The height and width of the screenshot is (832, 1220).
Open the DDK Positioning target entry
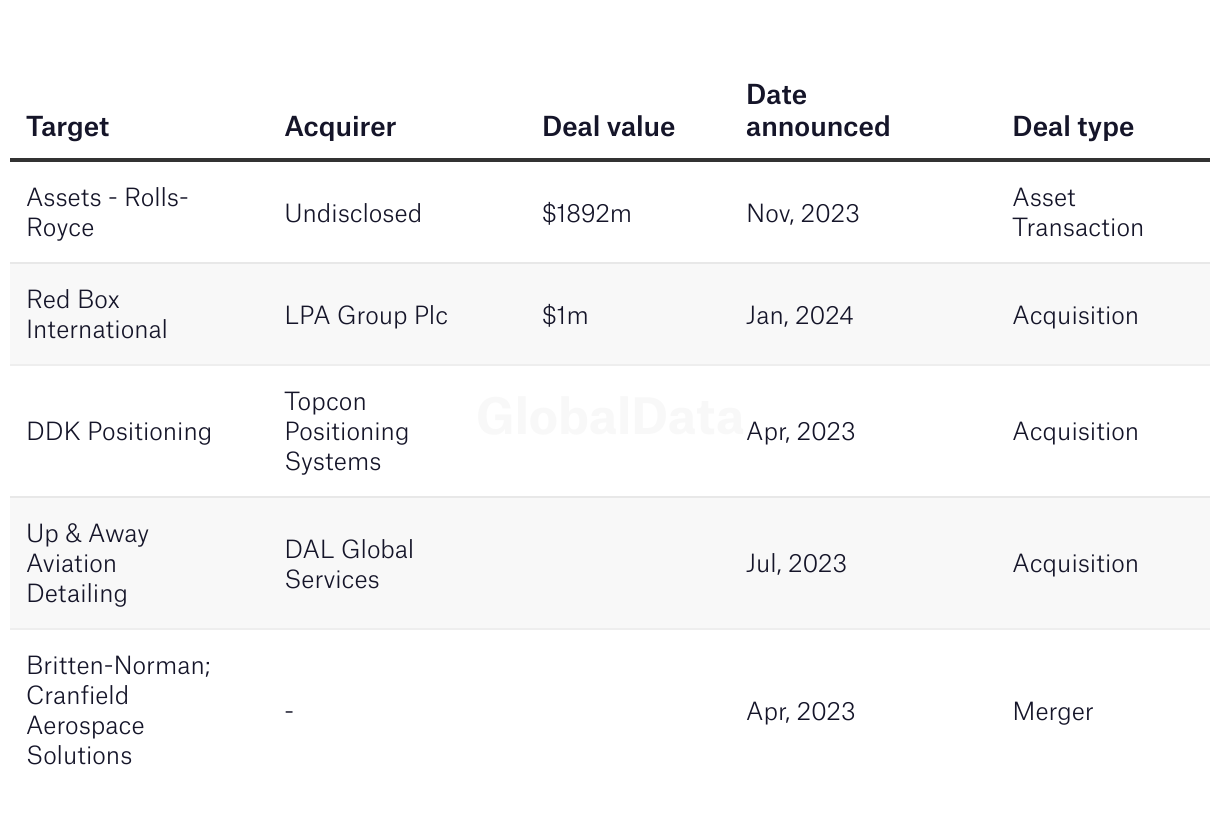(119, 432)
